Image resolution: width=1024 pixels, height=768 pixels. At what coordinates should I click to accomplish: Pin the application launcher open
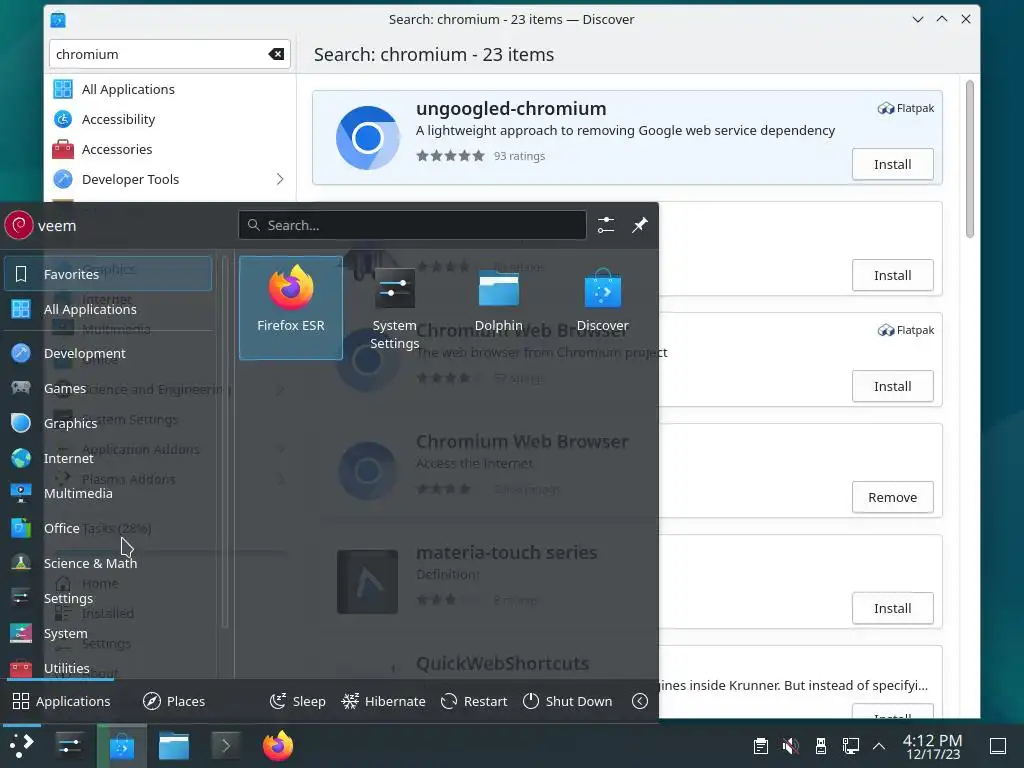pyautogui.click(x=639, y=225)
